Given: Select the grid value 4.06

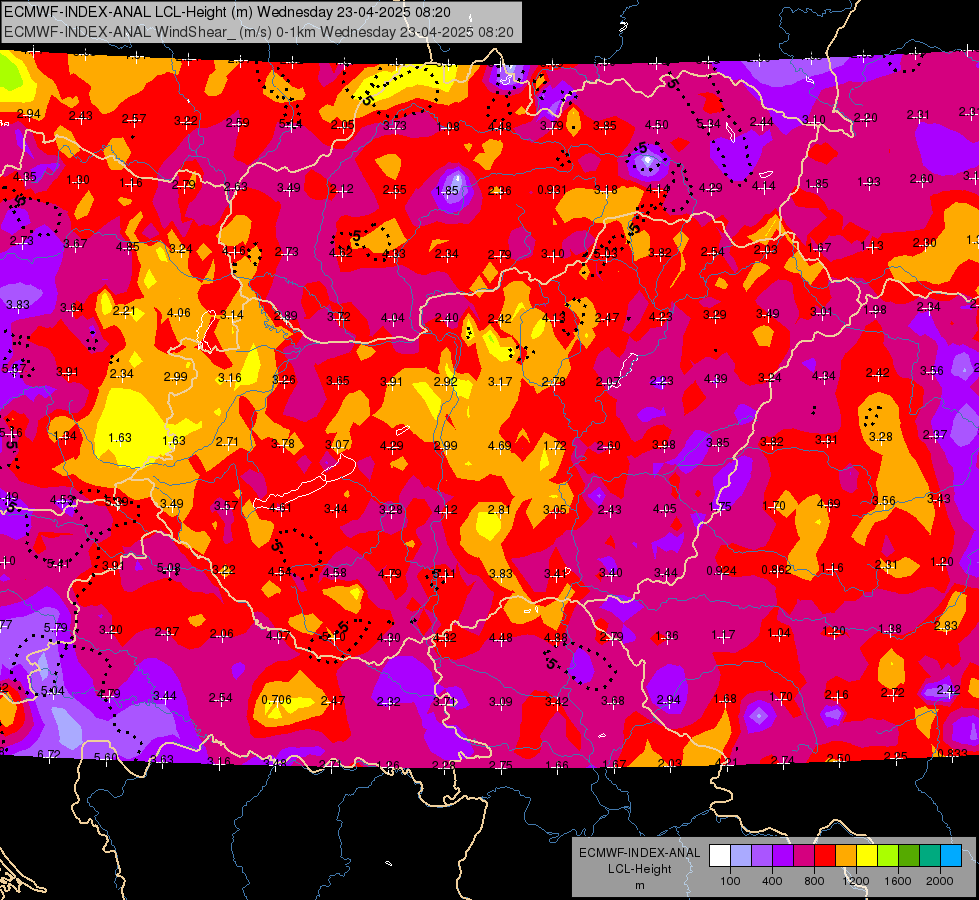Looking at the screenshot, I should coord(179,313).
